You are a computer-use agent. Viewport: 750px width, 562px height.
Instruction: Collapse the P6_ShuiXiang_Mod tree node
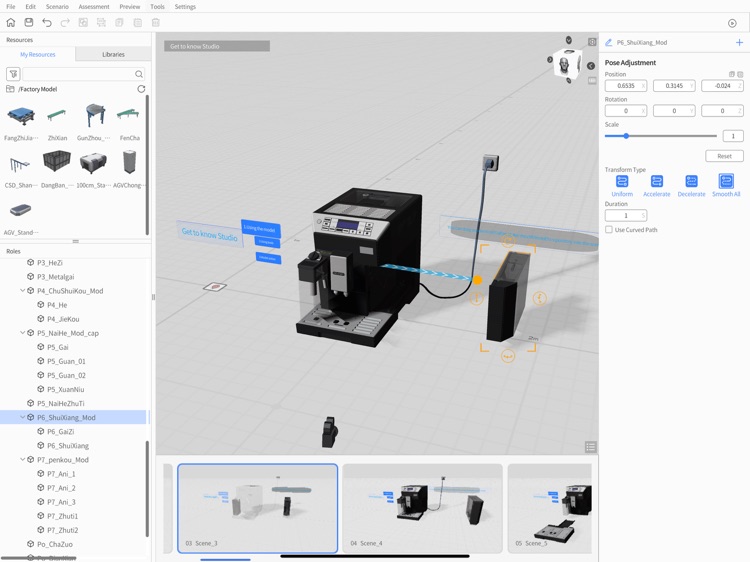(23, 418)
